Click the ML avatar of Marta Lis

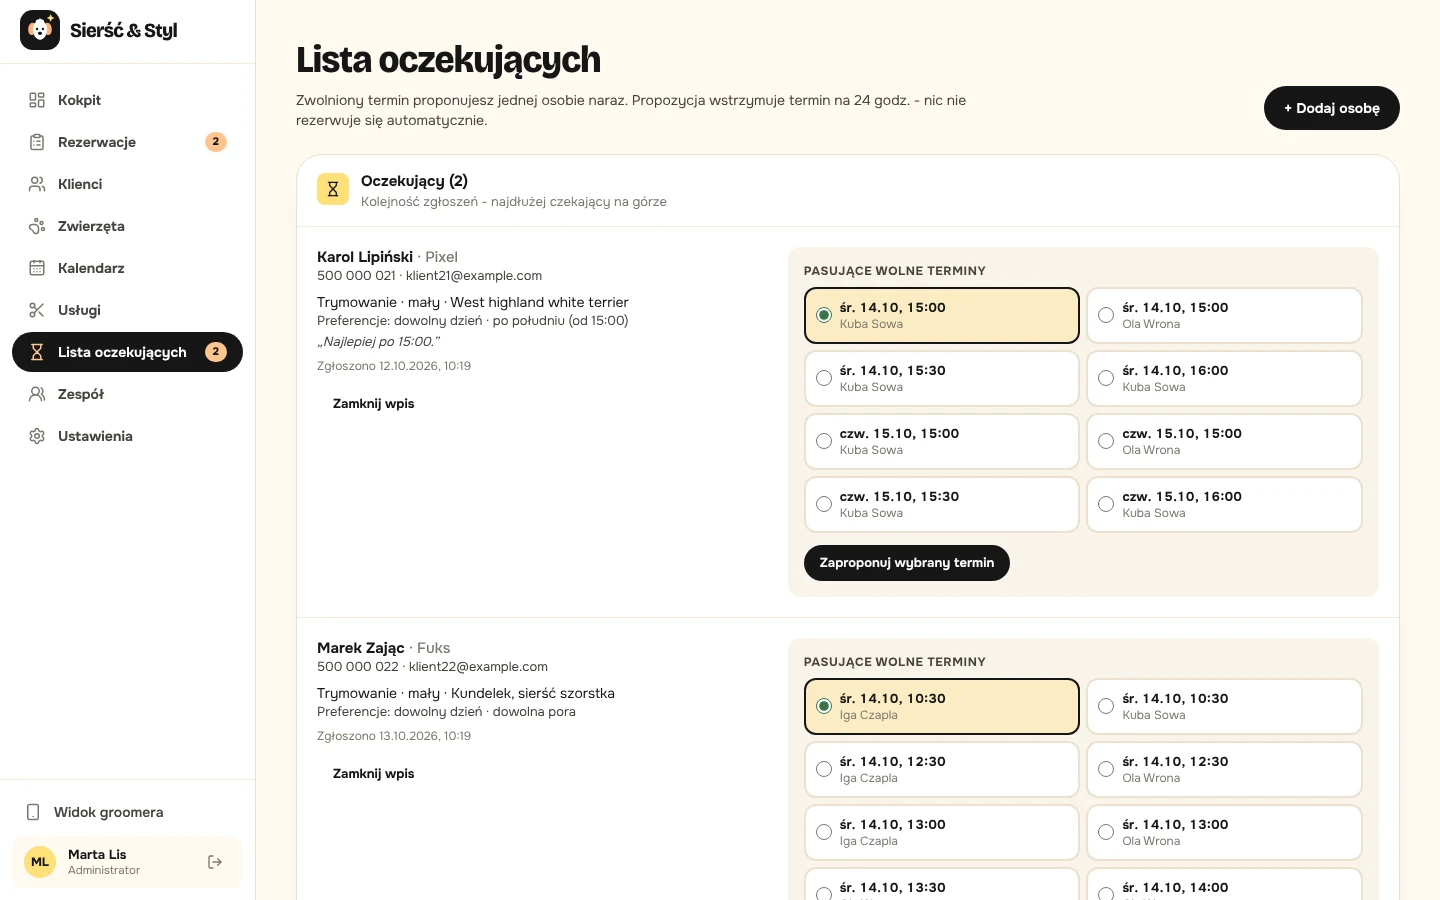coord(40,862)
